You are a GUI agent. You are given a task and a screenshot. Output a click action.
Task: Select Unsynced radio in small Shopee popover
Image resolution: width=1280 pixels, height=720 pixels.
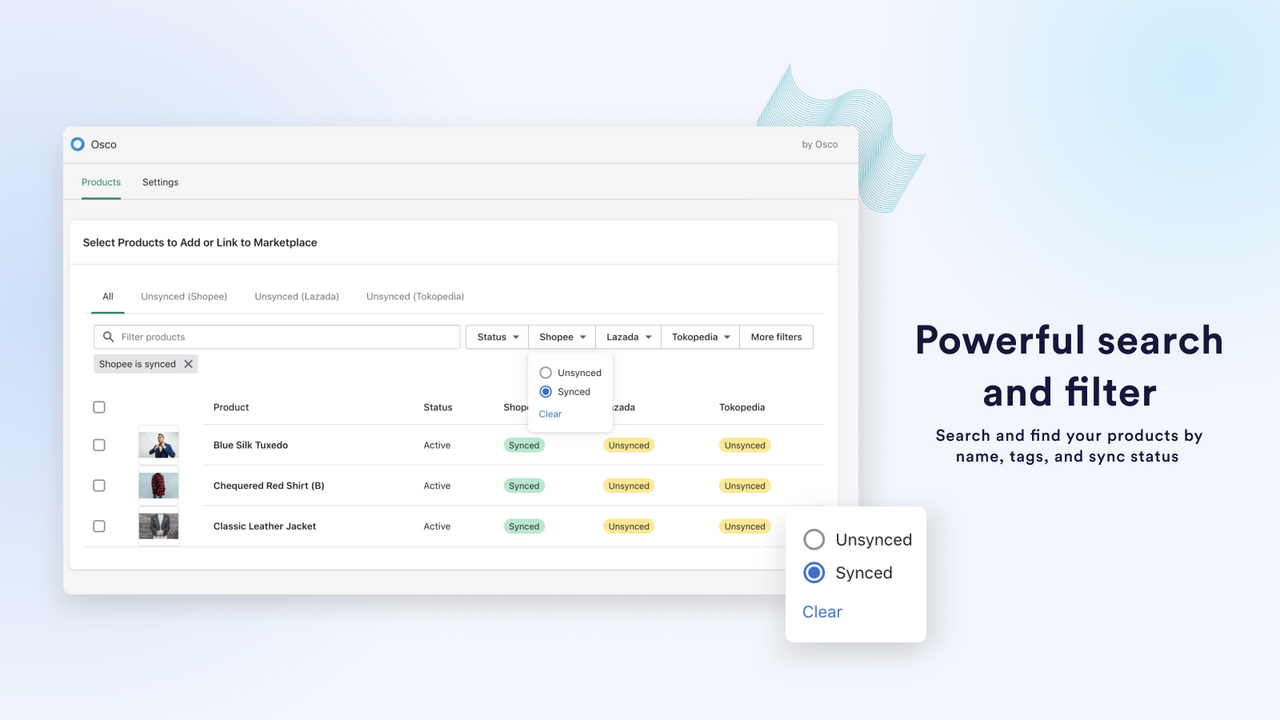click(x=546, y=373)
